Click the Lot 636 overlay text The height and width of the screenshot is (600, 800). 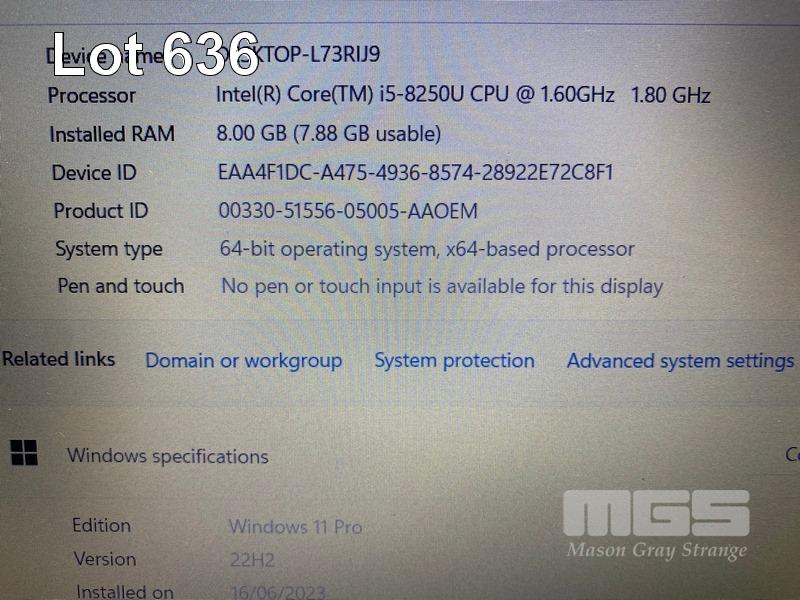click(x=156, y=54)
